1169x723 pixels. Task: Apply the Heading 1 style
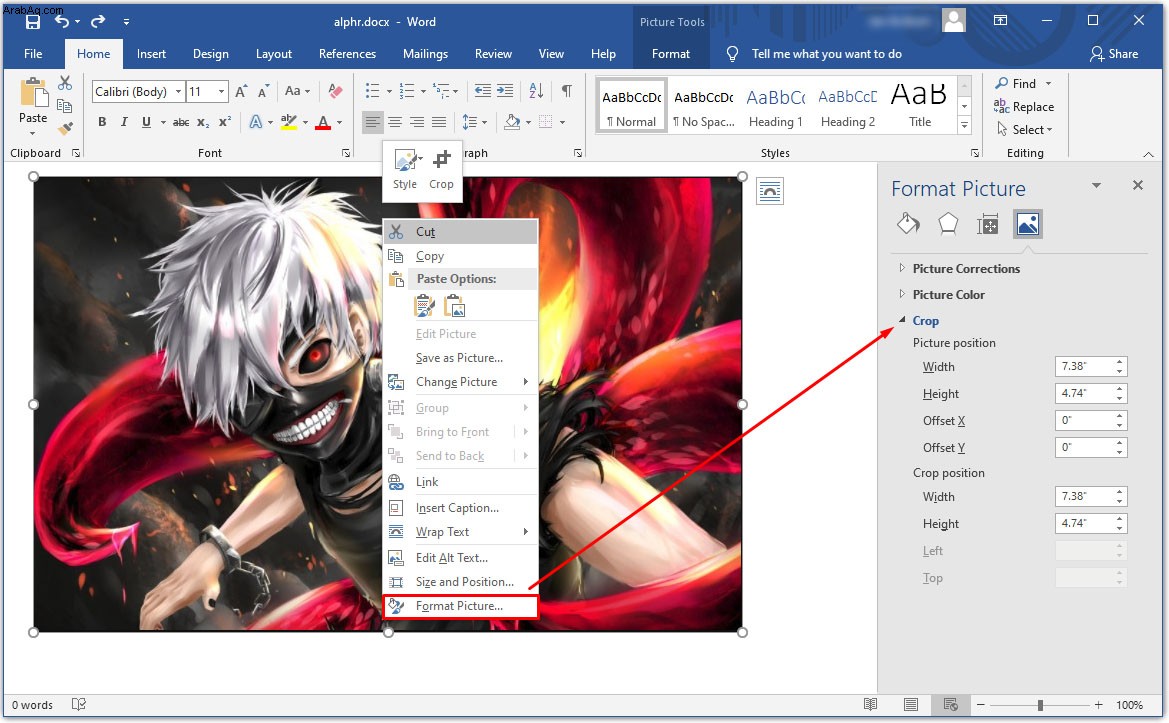pyautogui.click(x=776, y=106)
